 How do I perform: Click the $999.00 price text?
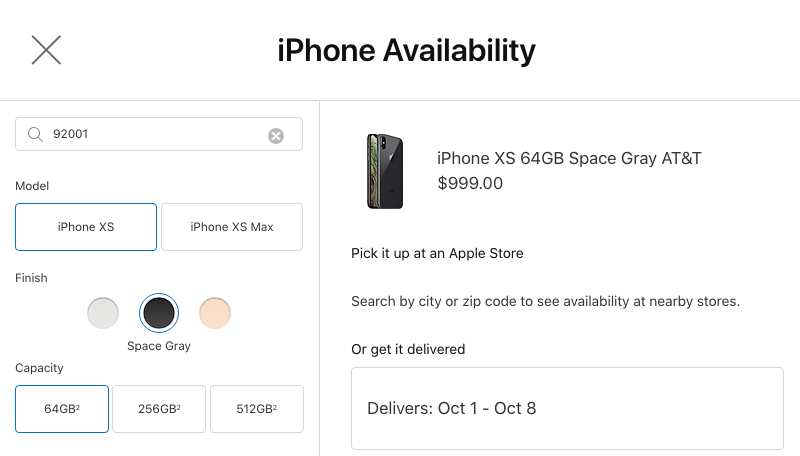click(x=470, y=183)
